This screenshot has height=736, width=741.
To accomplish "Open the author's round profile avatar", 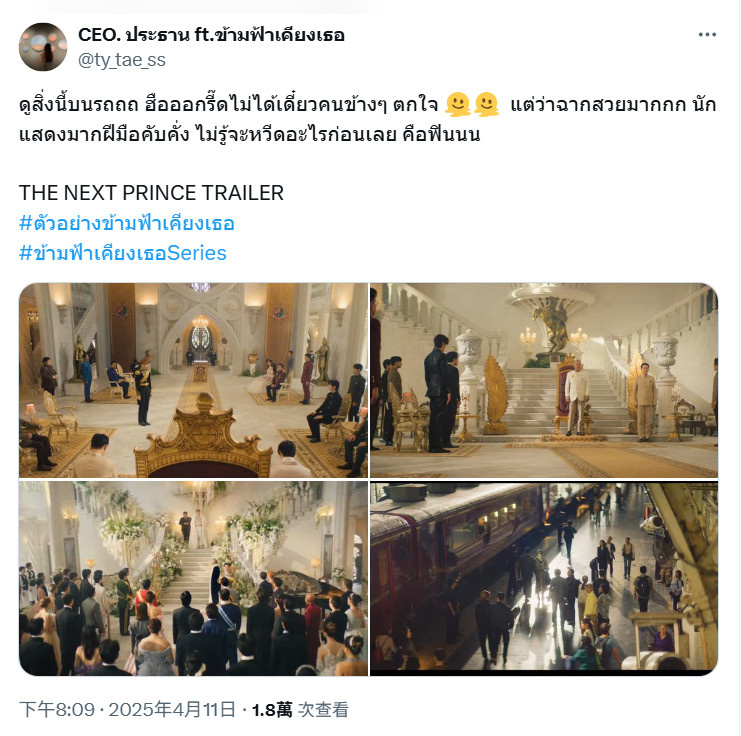I will [43, 47].
